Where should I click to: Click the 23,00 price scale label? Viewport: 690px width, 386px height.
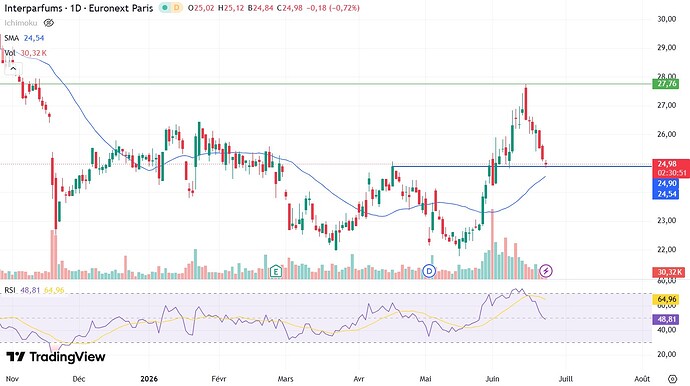point(666,221)
